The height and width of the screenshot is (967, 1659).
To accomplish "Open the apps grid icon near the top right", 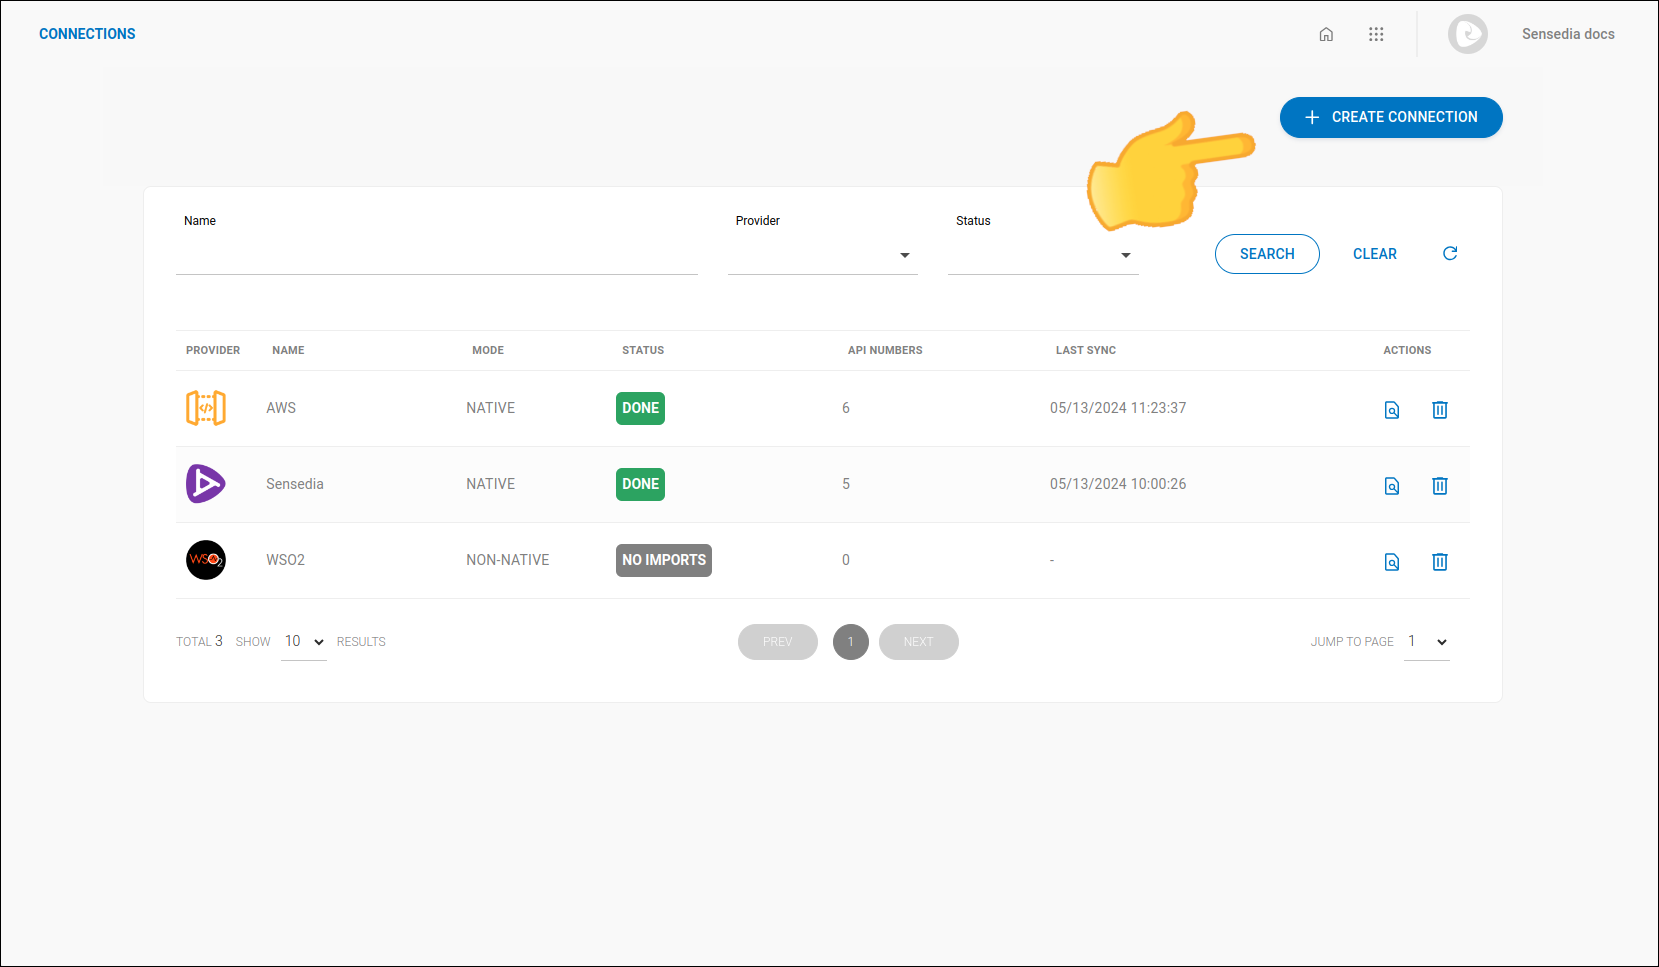I will coord(1376,33).
